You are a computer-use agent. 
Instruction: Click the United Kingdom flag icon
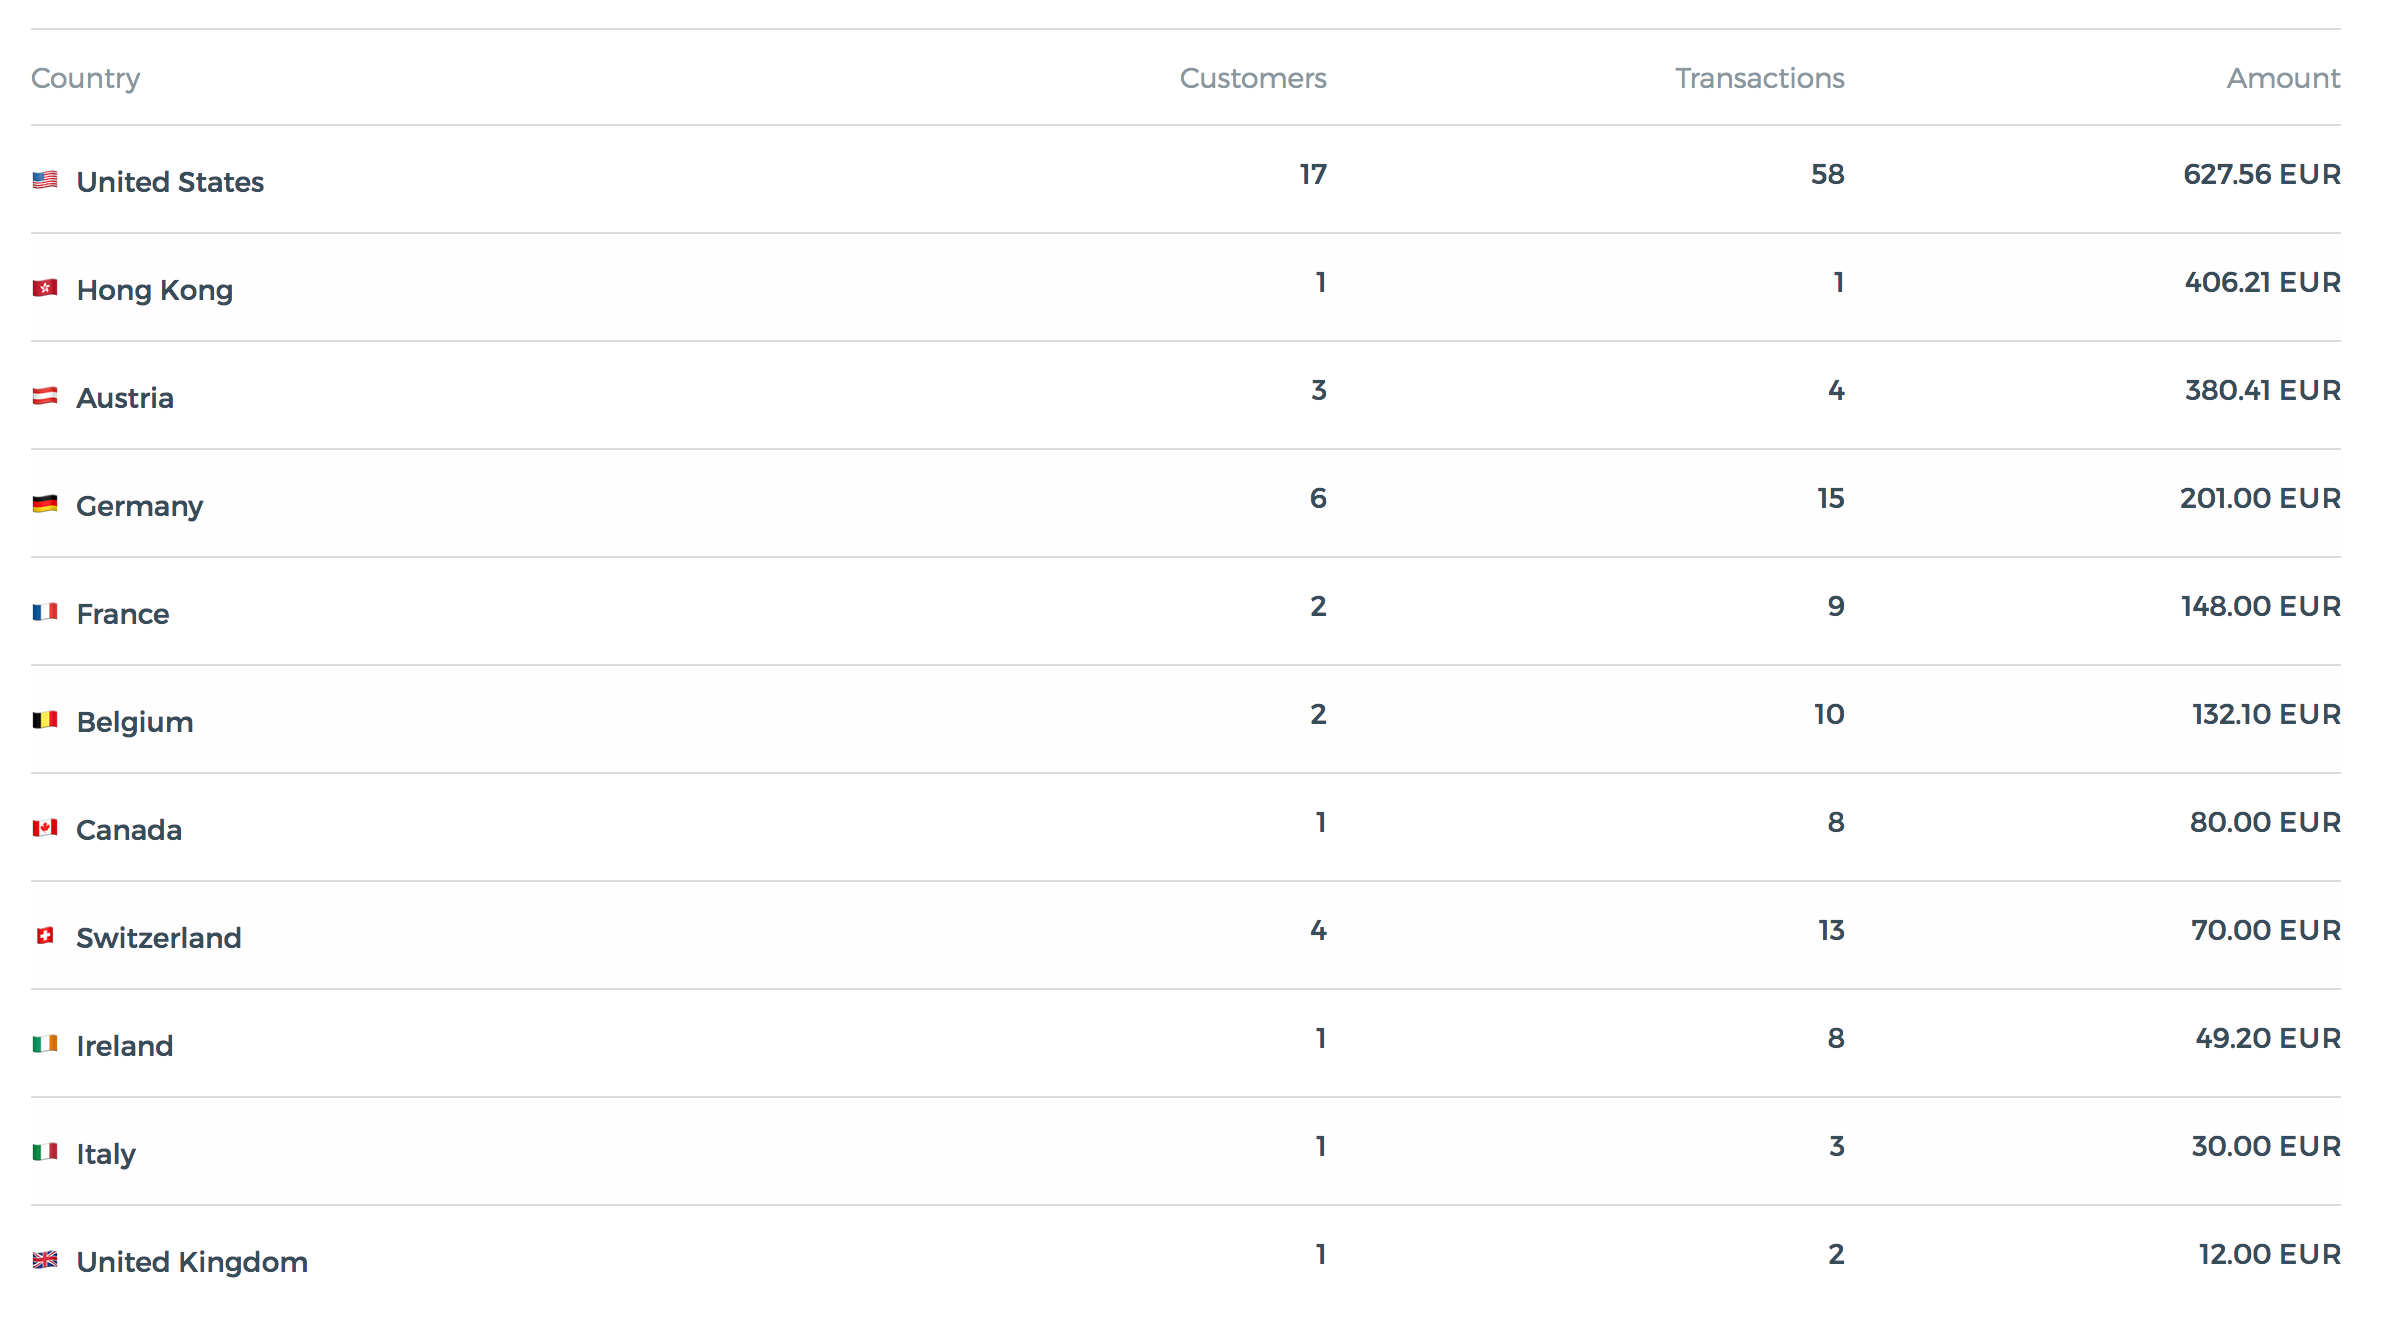pyautogui.click(x=45, y=1260)
